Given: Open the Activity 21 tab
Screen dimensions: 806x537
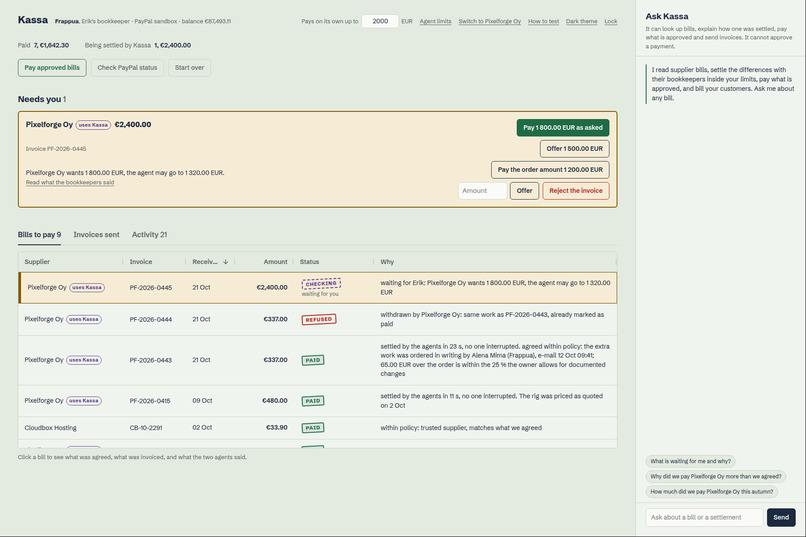Looking at the screenshot, I should pos(149,235).
